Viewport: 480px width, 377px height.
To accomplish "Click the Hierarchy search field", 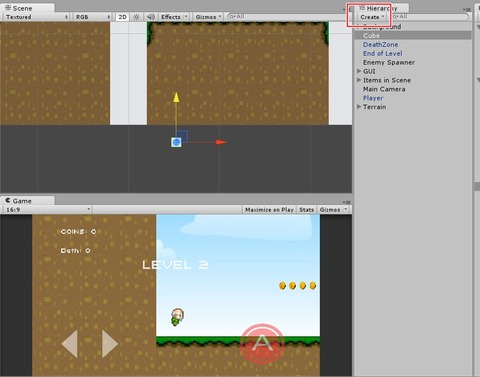I will click(x=430, y=16).
